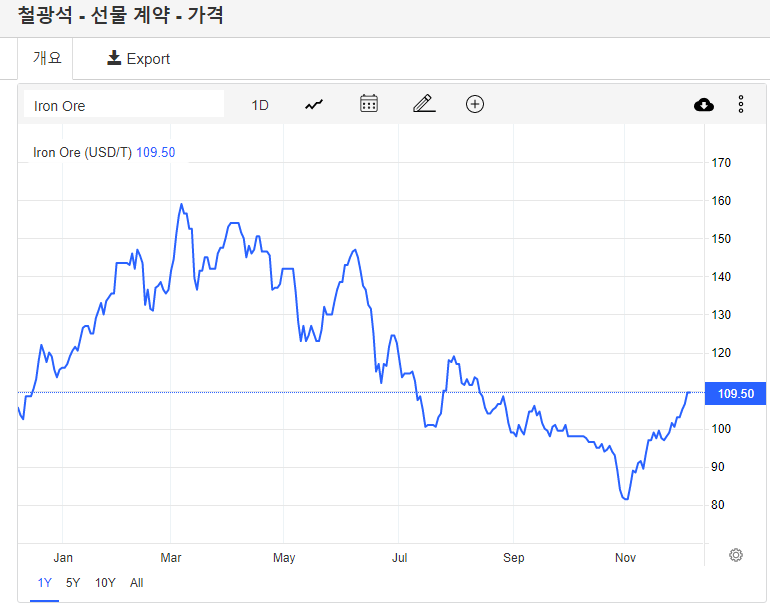This screenshot has height=610, width=770.
Task: Open the three-dot more options menu
Action: click(741, 105)
